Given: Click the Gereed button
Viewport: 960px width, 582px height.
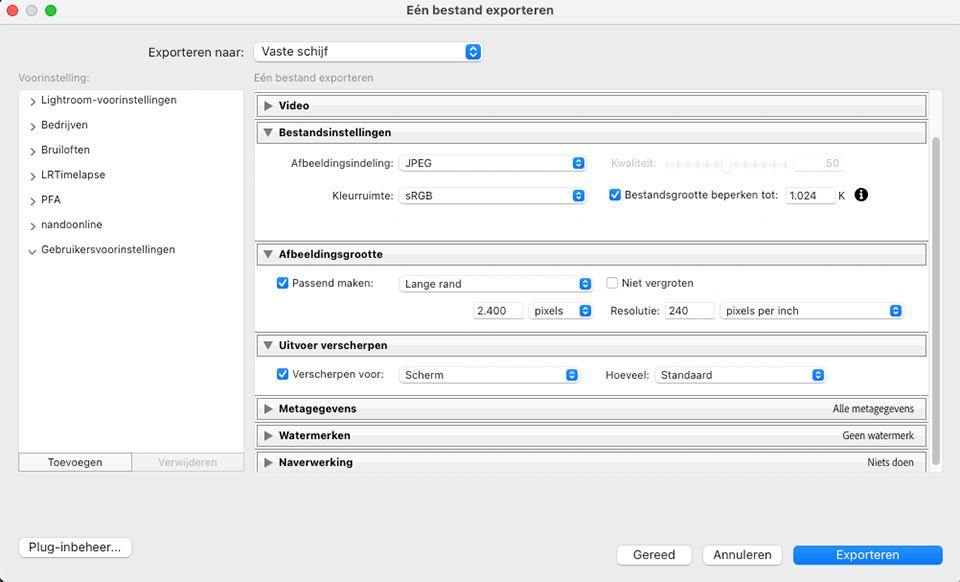Looking at the screenshot, I should [x=654, y=555].
